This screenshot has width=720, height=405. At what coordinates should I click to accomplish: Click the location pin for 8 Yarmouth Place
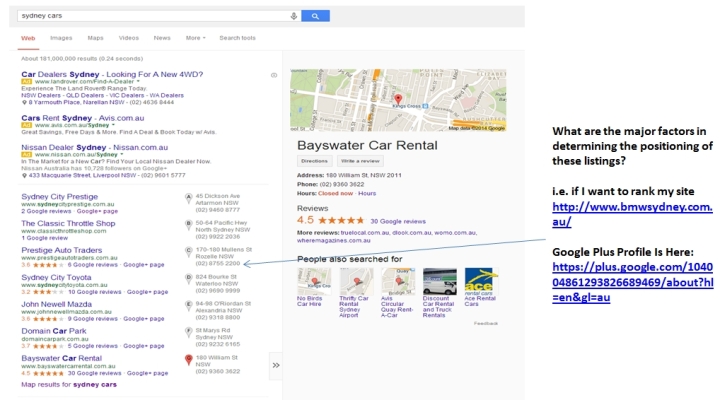coord(24,102)
